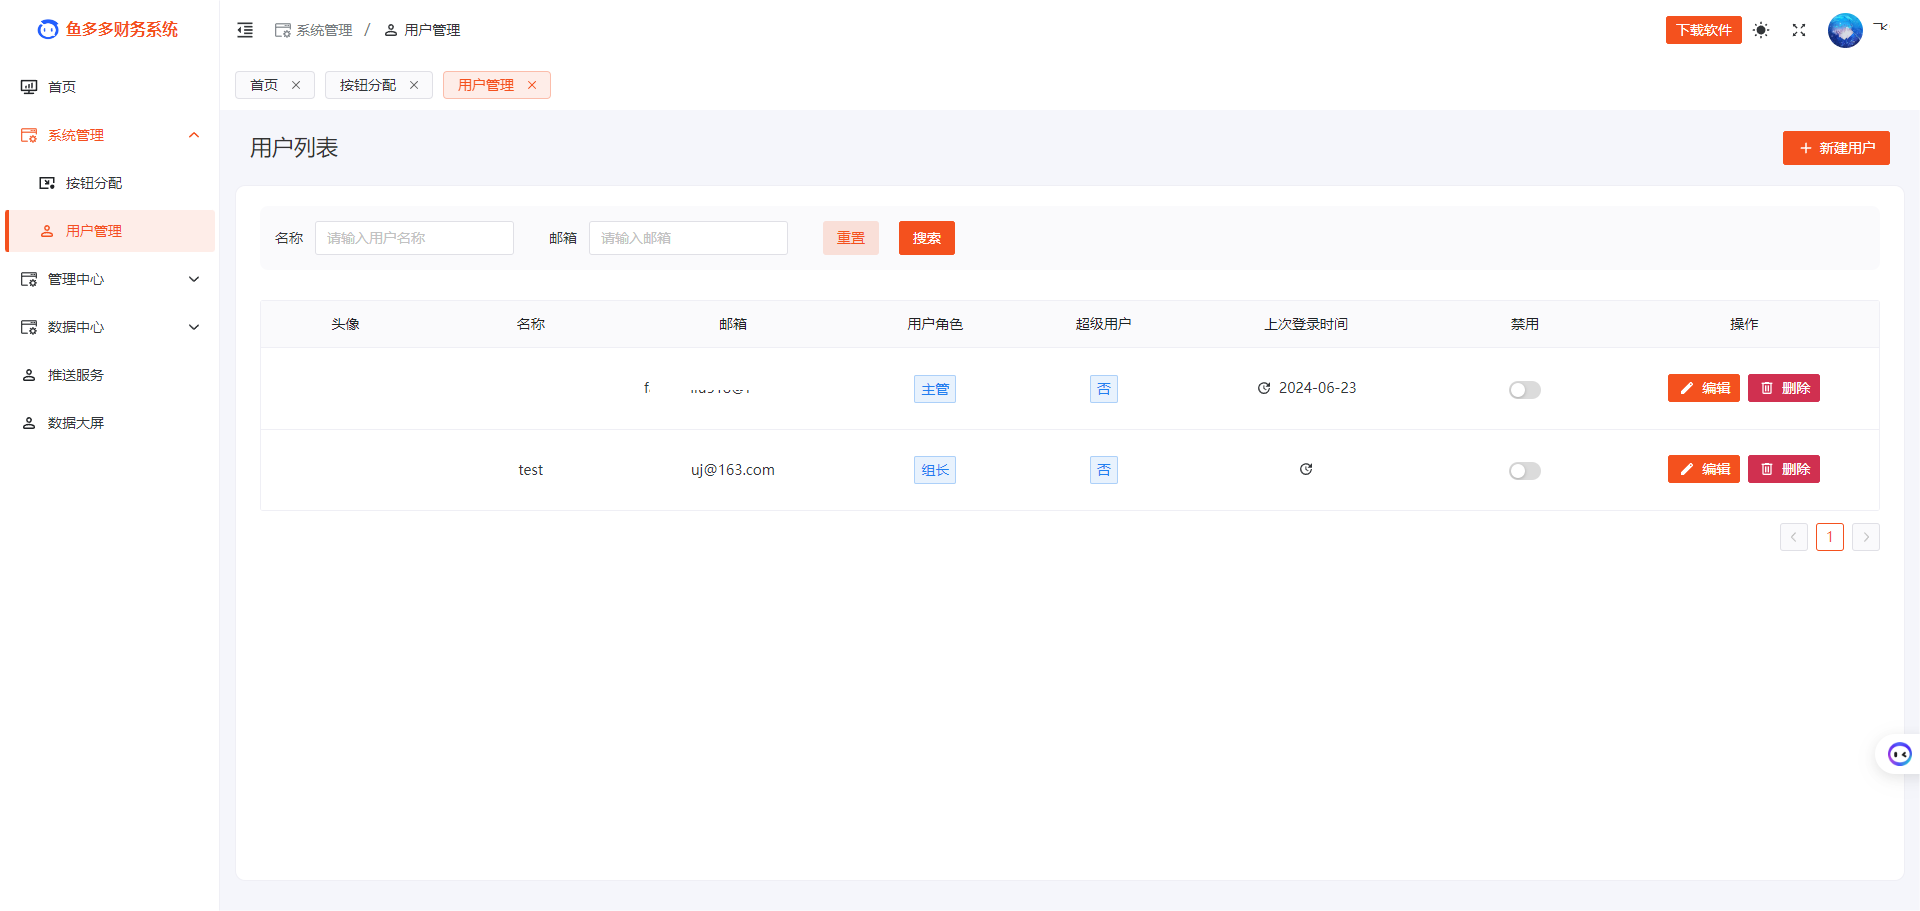Select the 按钮分配 icon in sidebar

(x=46, y=182)
